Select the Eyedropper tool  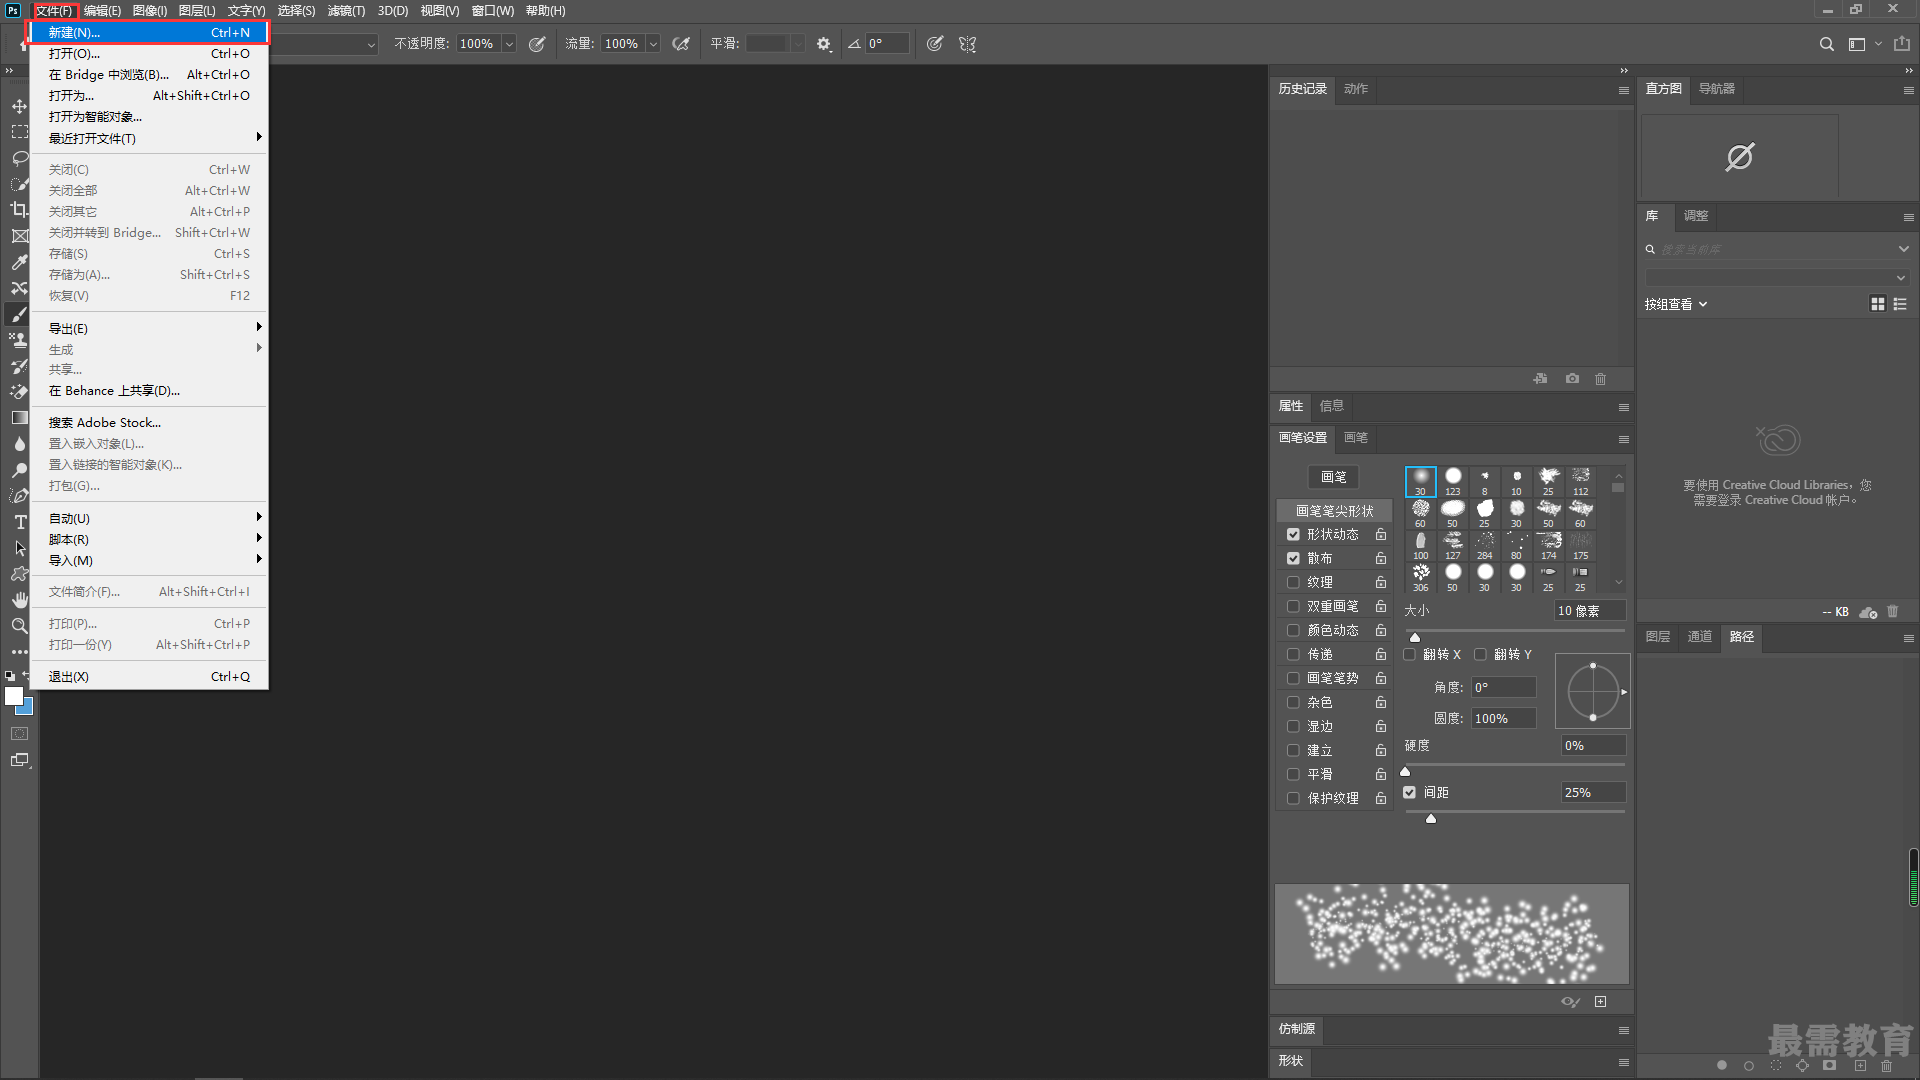(x=19, y=262)
